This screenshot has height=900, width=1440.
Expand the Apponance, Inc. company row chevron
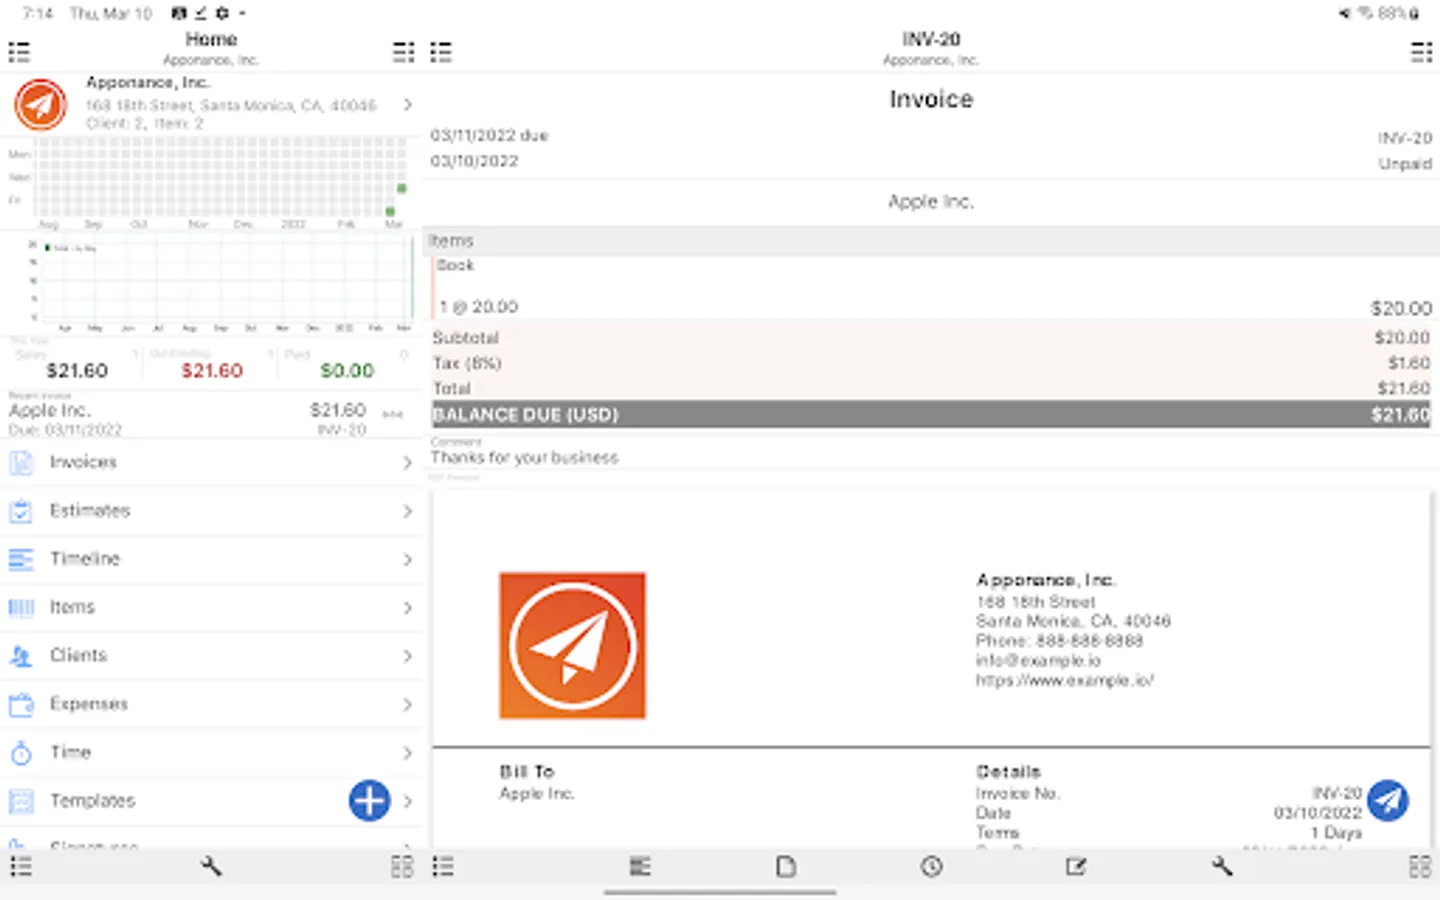tap(408, 104)
